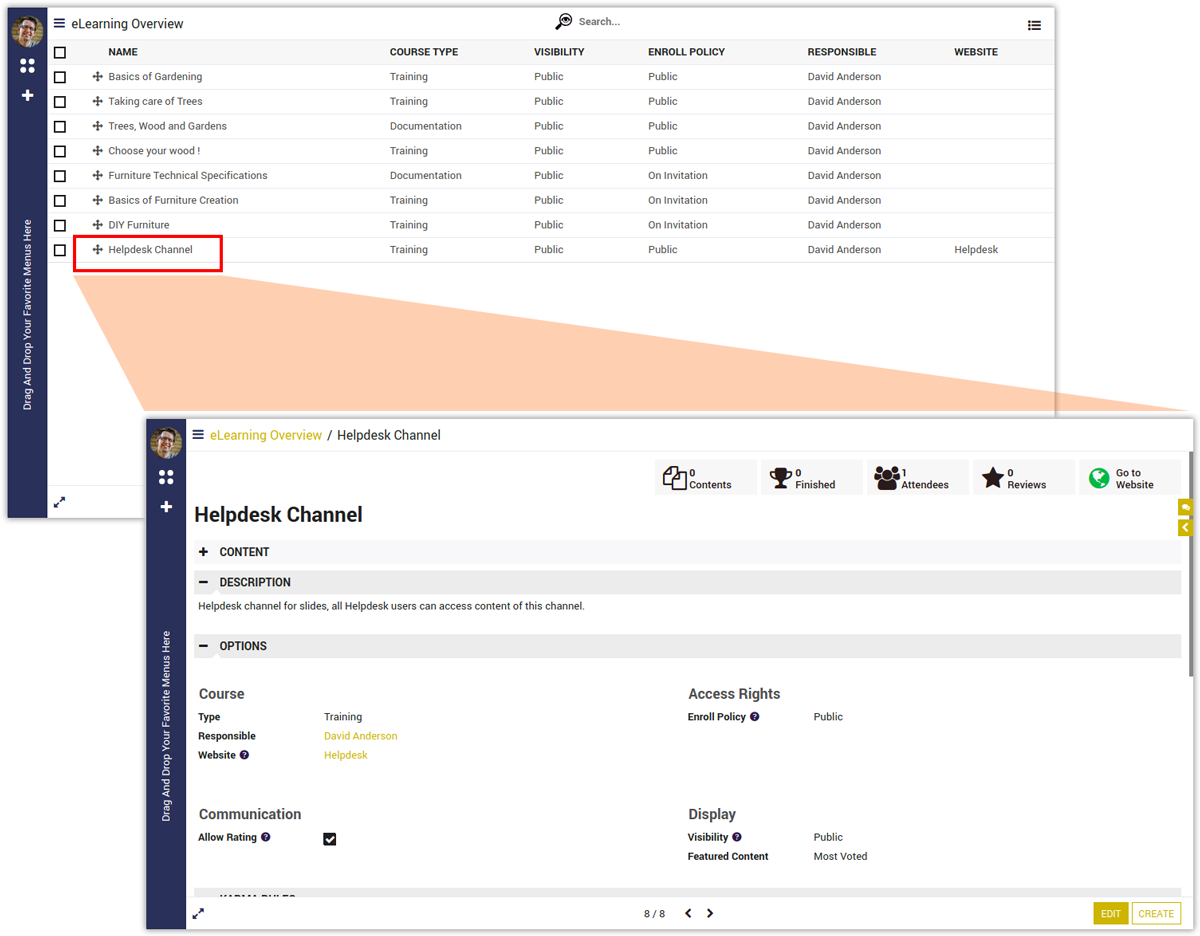The width and height of the screenshot is (1200, 936).
Task: Click eLearning Overview breadcrumb link
Action: 266,435
